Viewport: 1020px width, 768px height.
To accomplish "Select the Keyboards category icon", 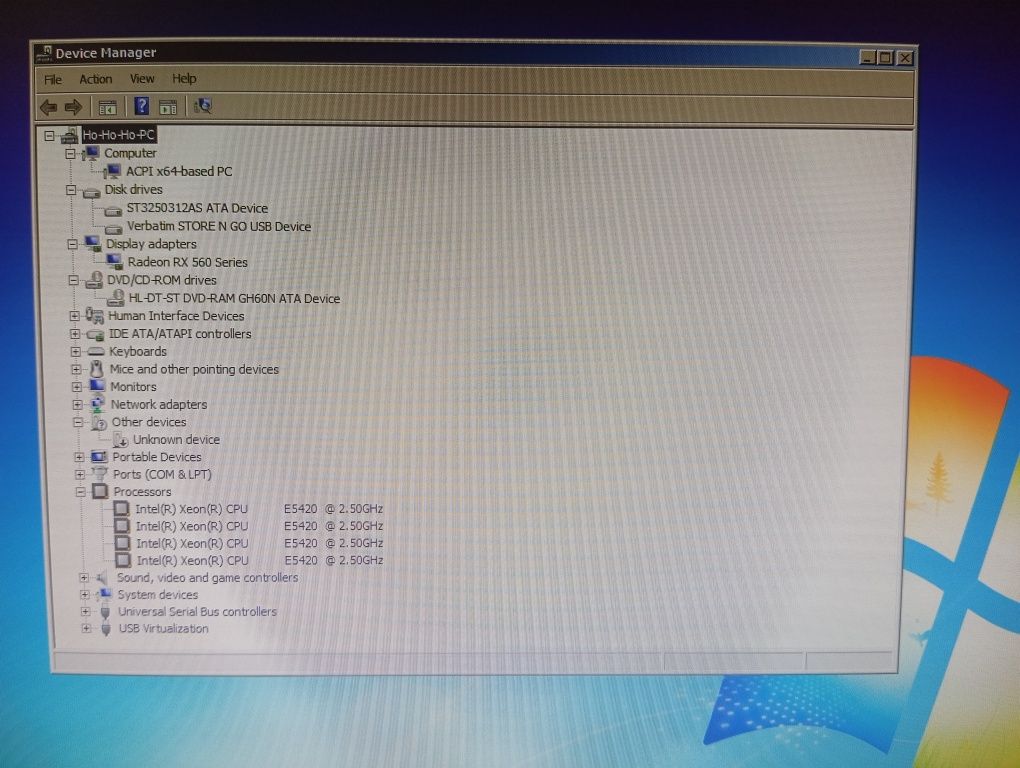I will pyautogui.click(x=96, y=352).
